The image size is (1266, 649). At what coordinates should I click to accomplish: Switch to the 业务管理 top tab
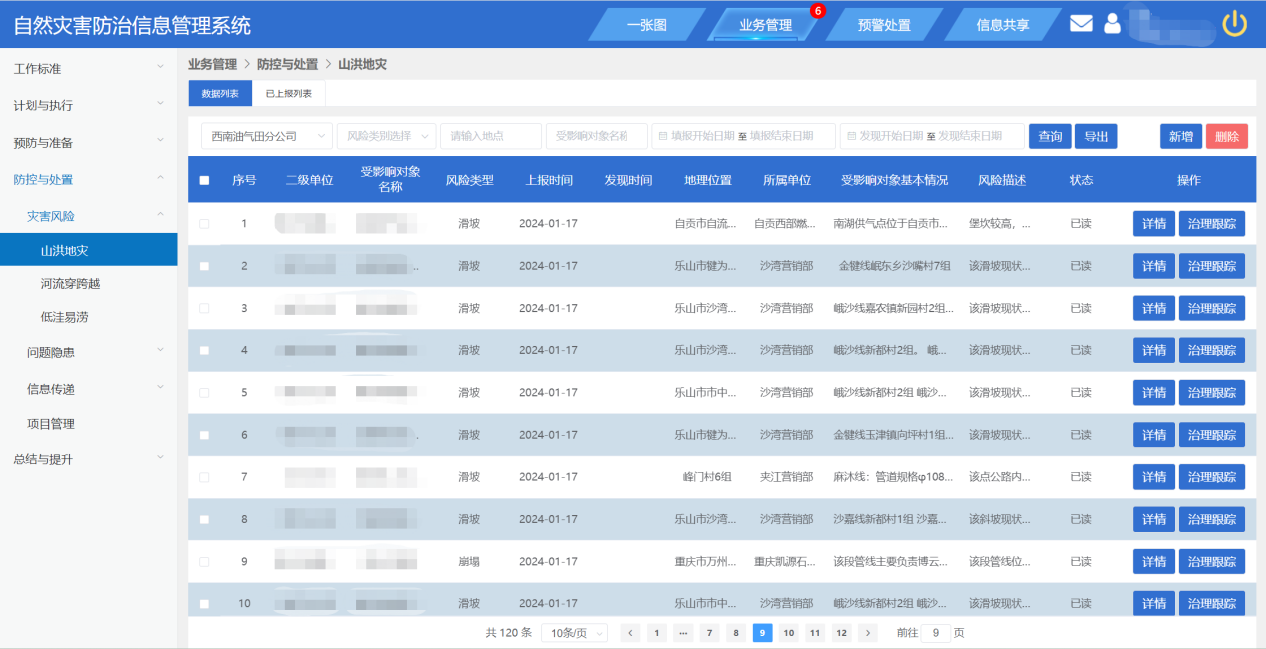(765, 25)
